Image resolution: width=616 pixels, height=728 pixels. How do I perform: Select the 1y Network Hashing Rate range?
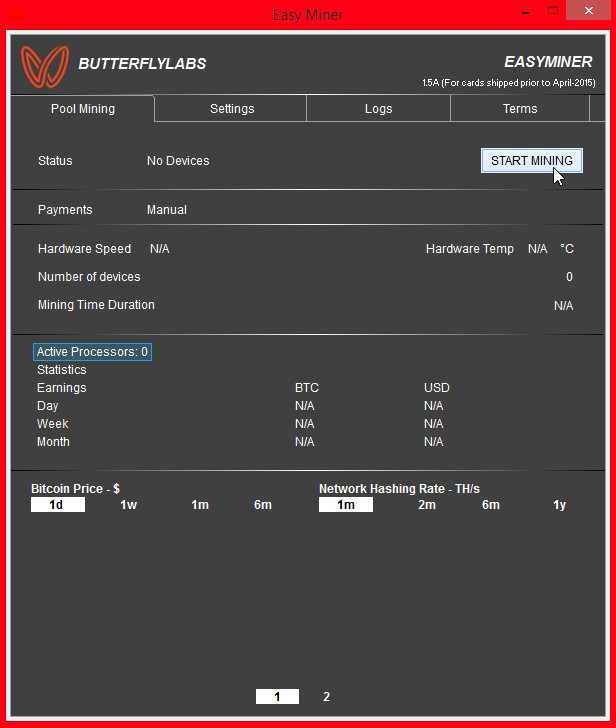tap(559, 505)
